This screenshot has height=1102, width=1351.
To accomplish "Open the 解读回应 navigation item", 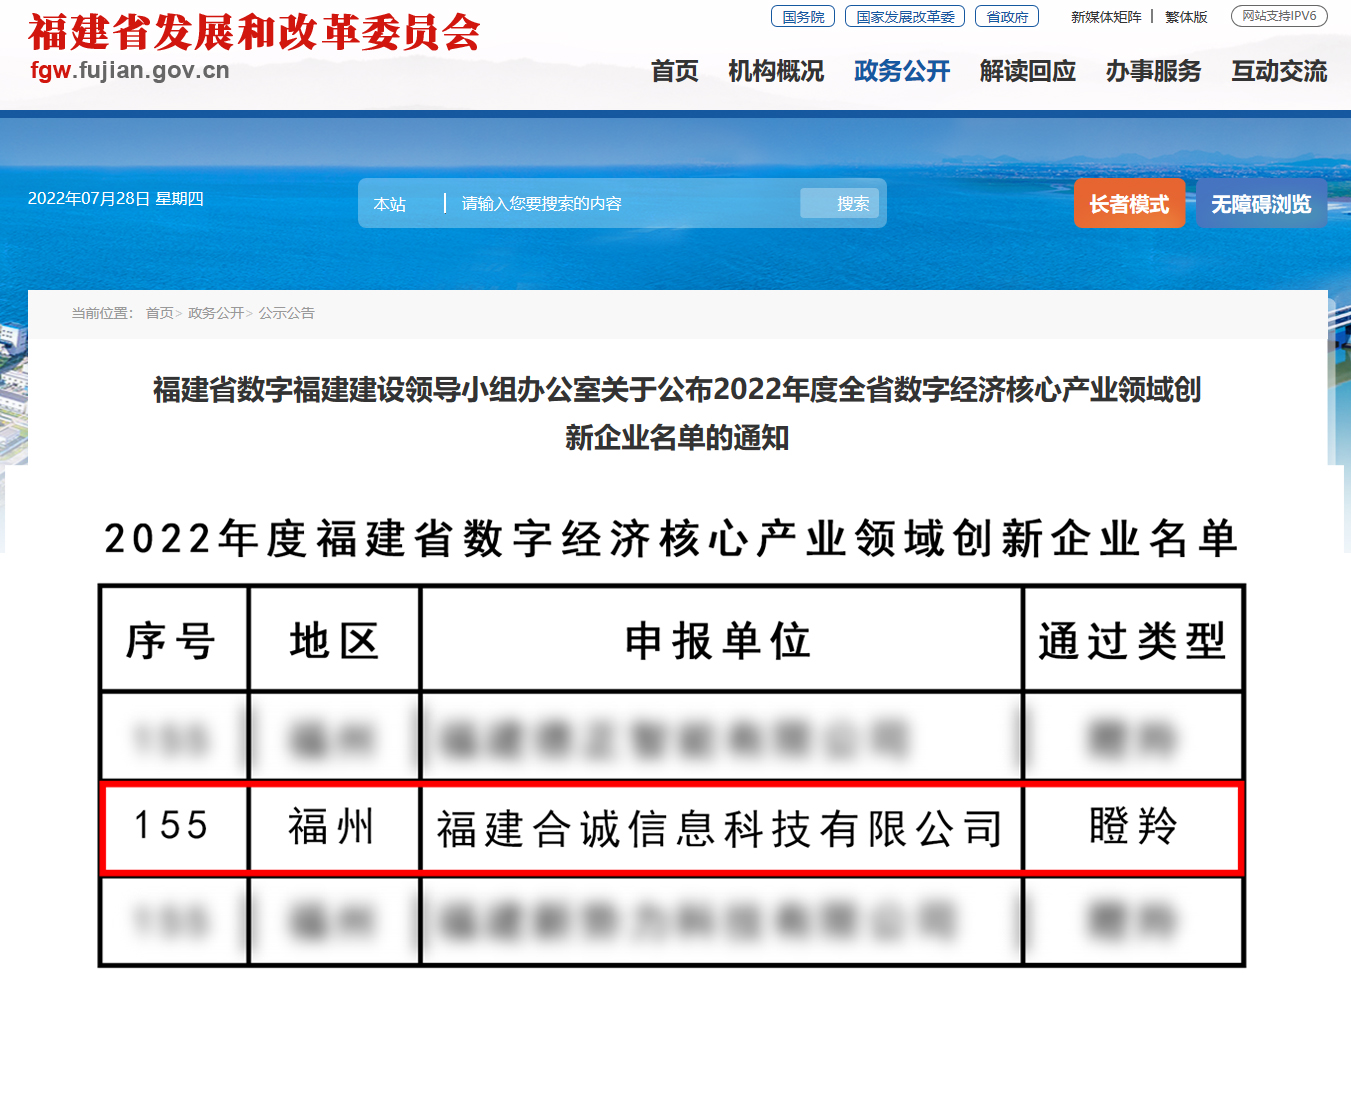I will pos(1028,71).
